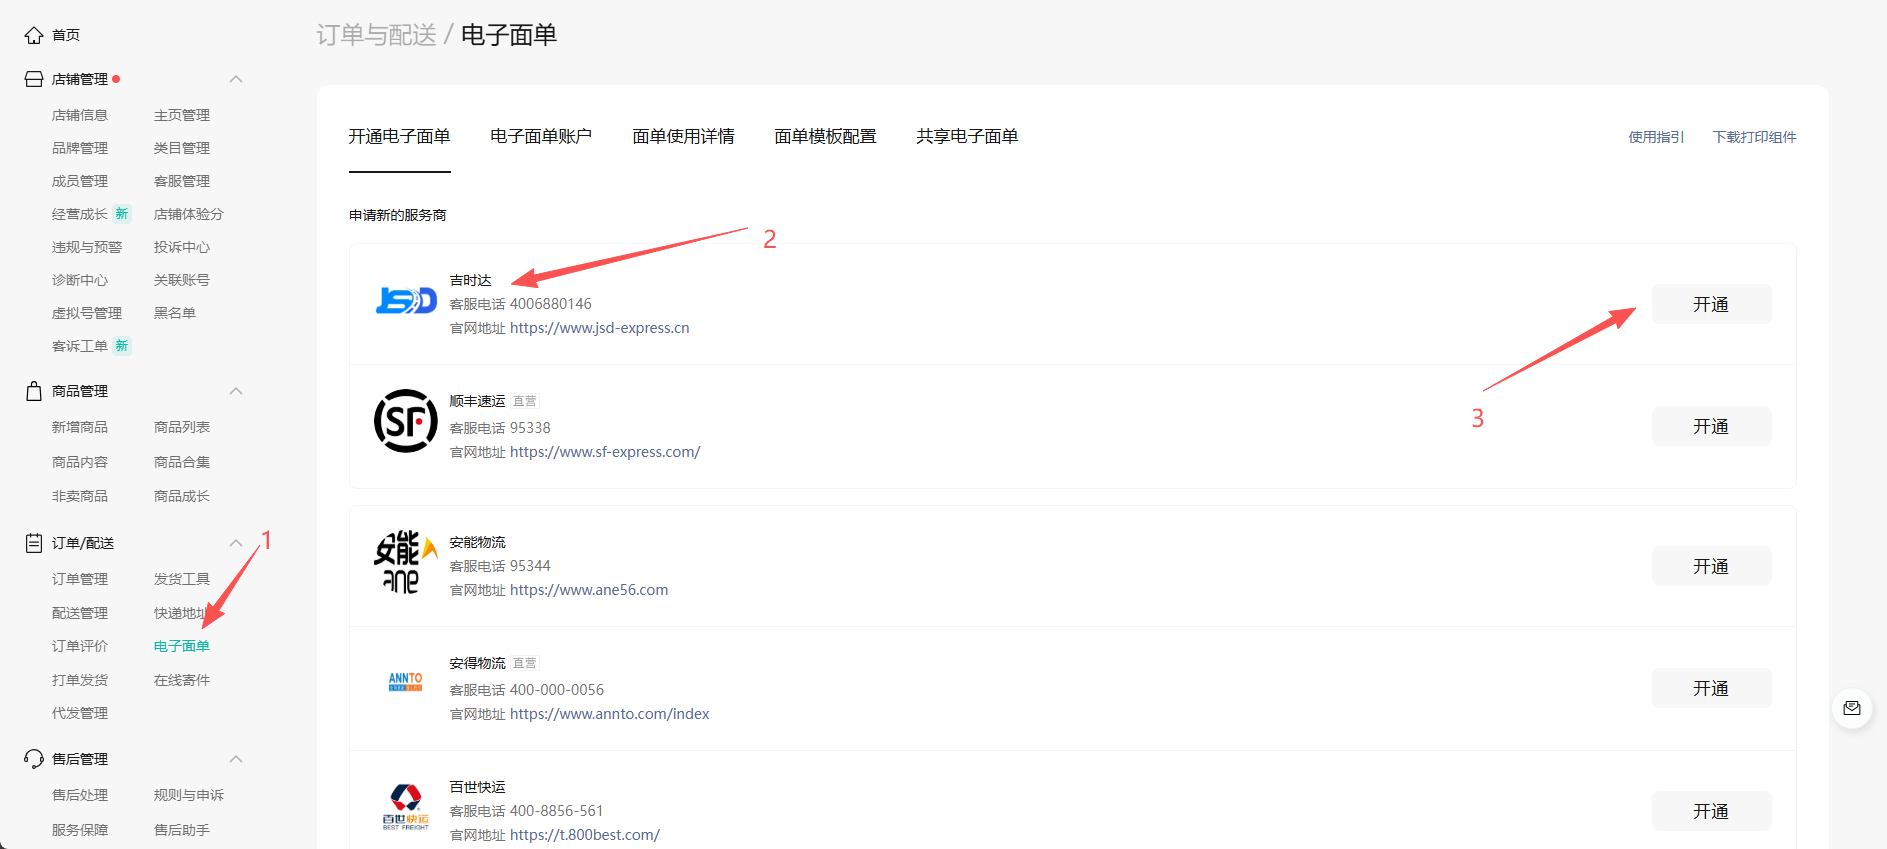Click the ANNTO logistics logo

406,682
